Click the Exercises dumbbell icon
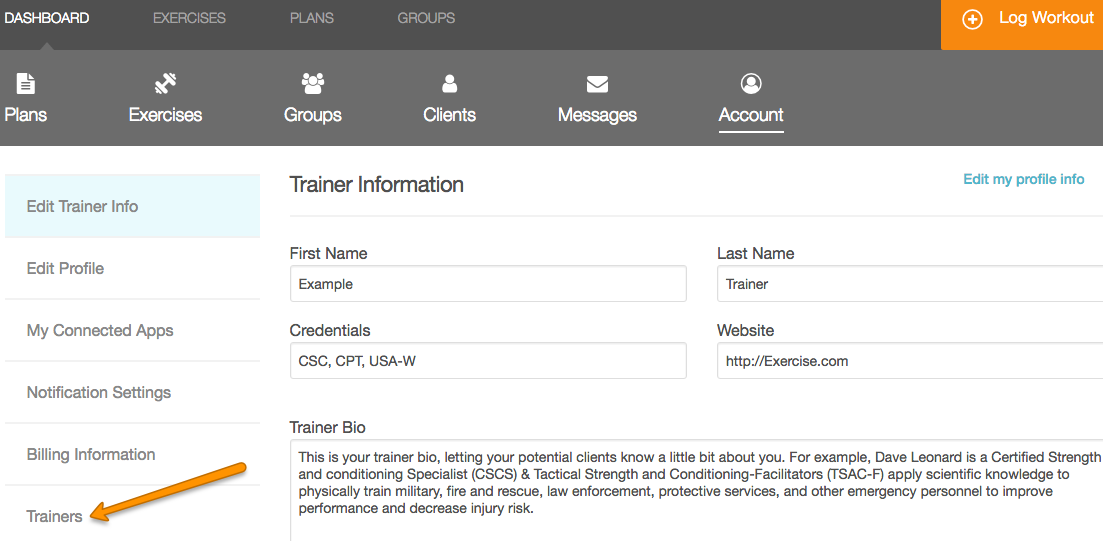Screen dimensions: 1103x541 click(x=165, y=84)
